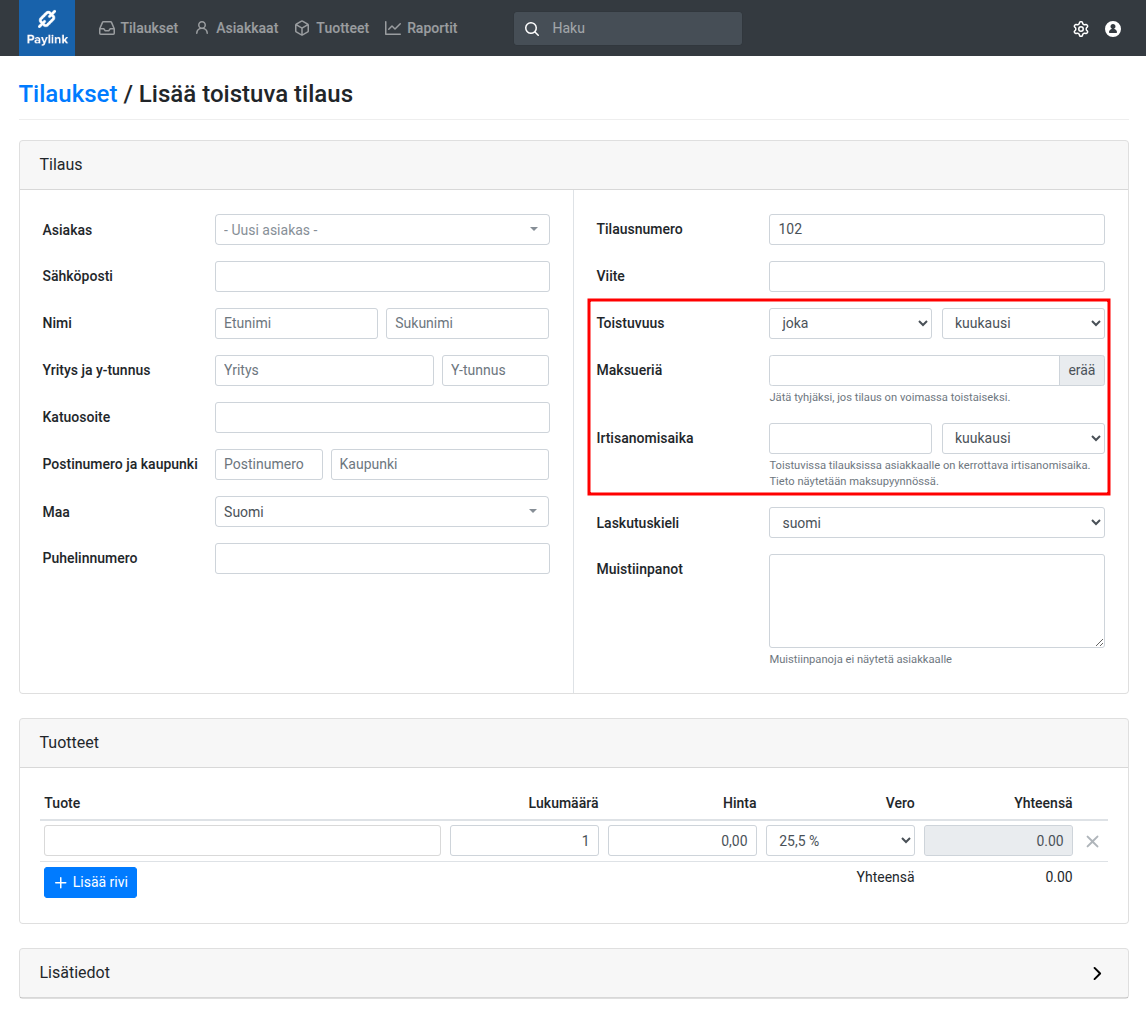Image resolution: width=1146 pixels, height=1023 pixels.
Task: Open the Toistuvuus 'joka' dropdown
Action: point(850,324)
